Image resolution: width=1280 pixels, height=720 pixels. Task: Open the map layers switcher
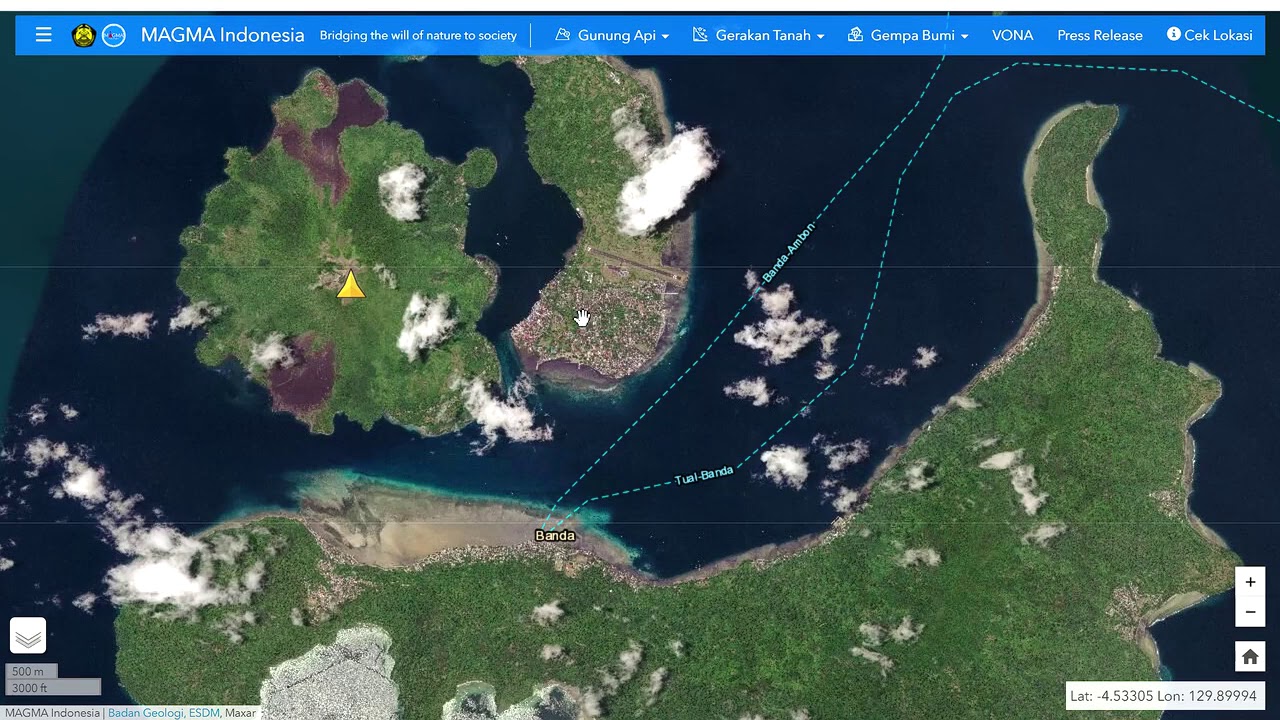click(28, 636)
